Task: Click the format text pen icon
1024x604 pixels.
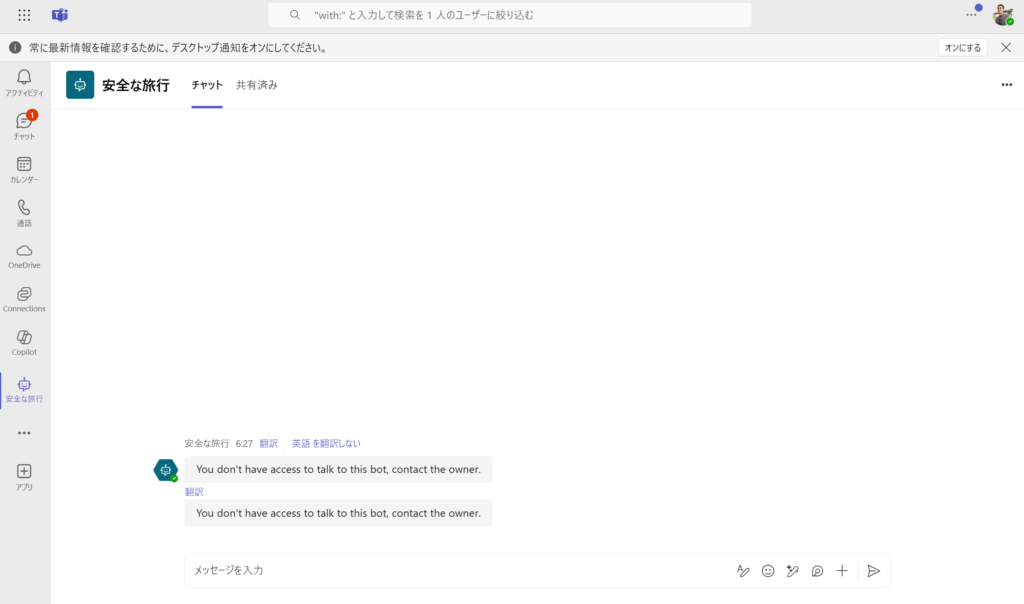Action: pyautogui.click(x=743, y=571)
